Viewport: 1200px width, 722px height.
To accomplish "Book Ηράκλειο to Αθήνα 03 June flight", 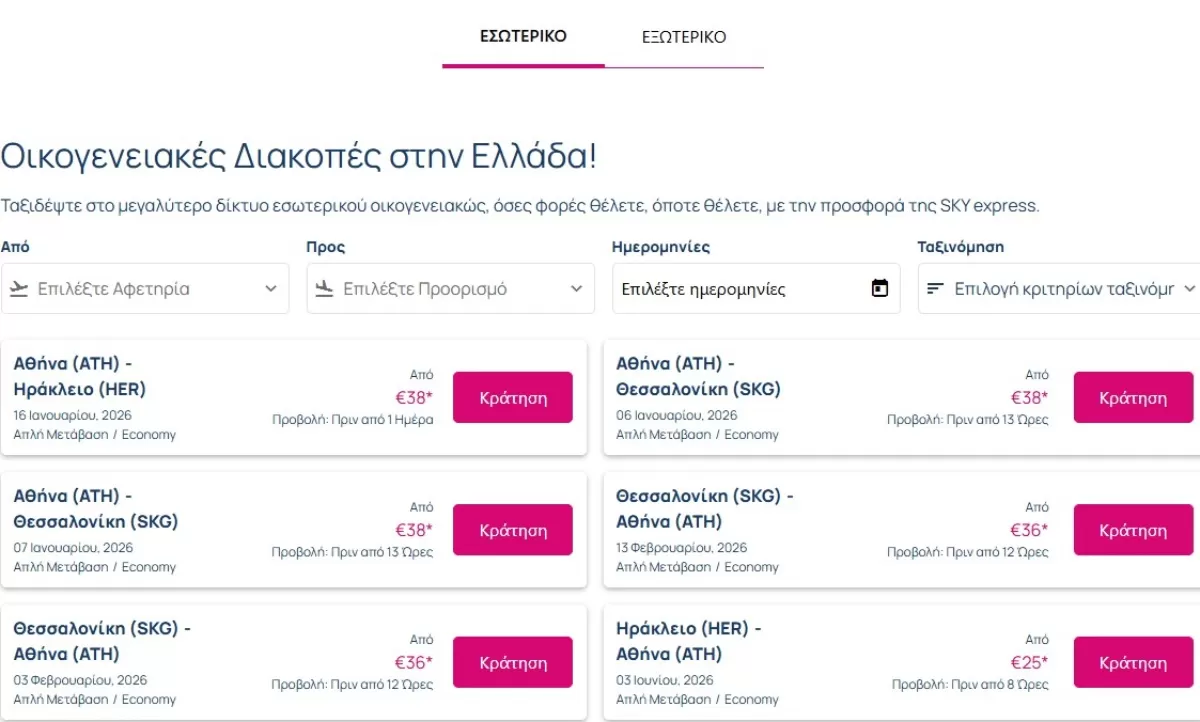I will click(1133, 663).
